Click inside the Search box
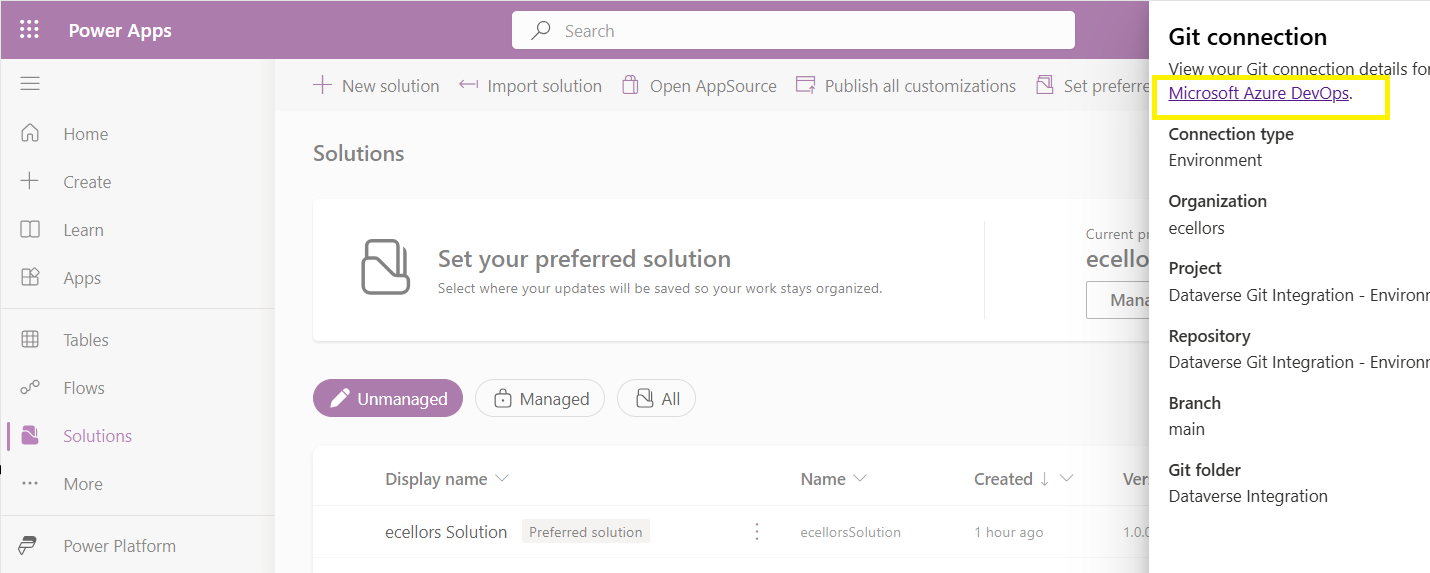The image size is (1430, 573). pos(793,31)
